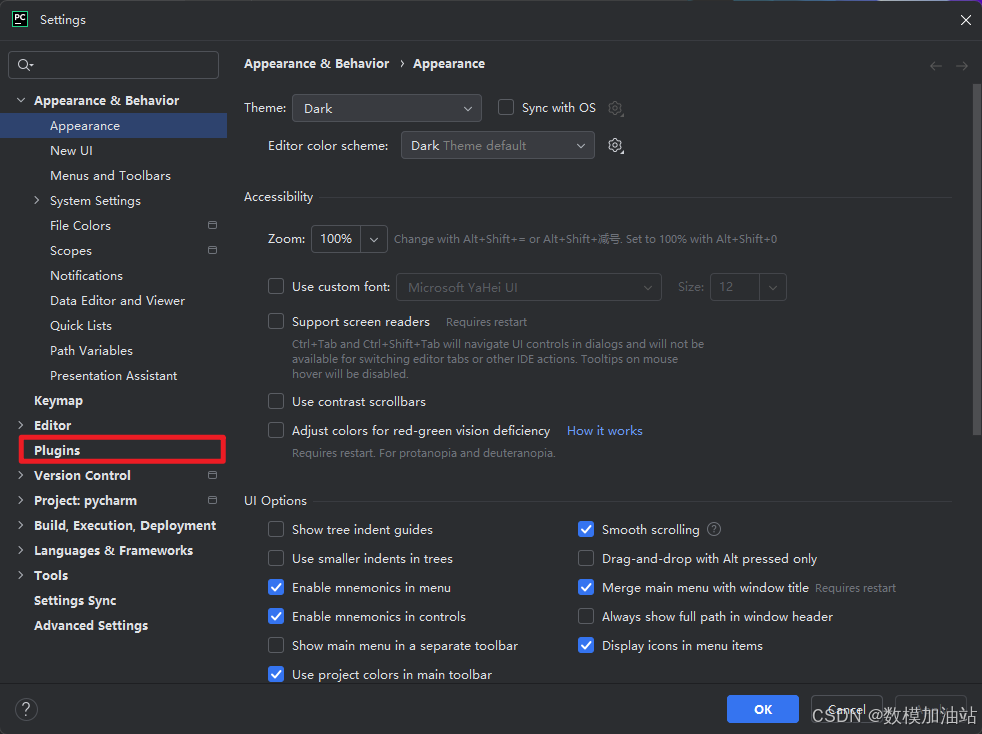Screen dimensions: 982x734
Task: Open the Plugins settings page
Action: pyautogui.click(x=57, y=450)
